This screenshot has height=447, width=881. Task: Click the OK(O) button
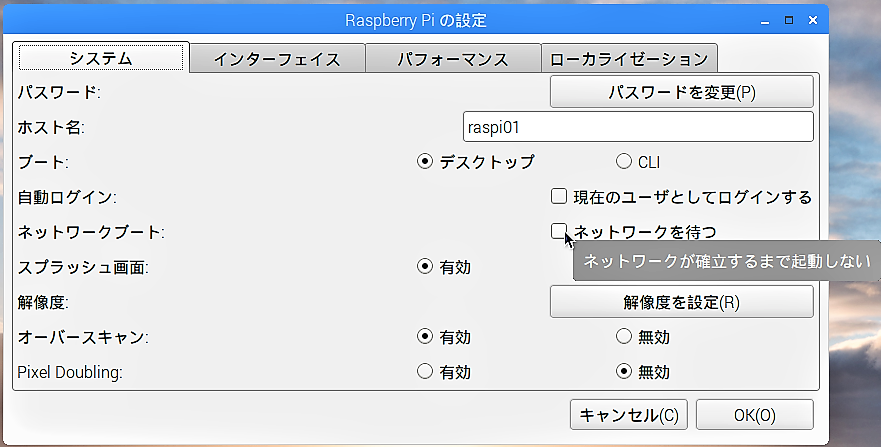coord(755,415)
